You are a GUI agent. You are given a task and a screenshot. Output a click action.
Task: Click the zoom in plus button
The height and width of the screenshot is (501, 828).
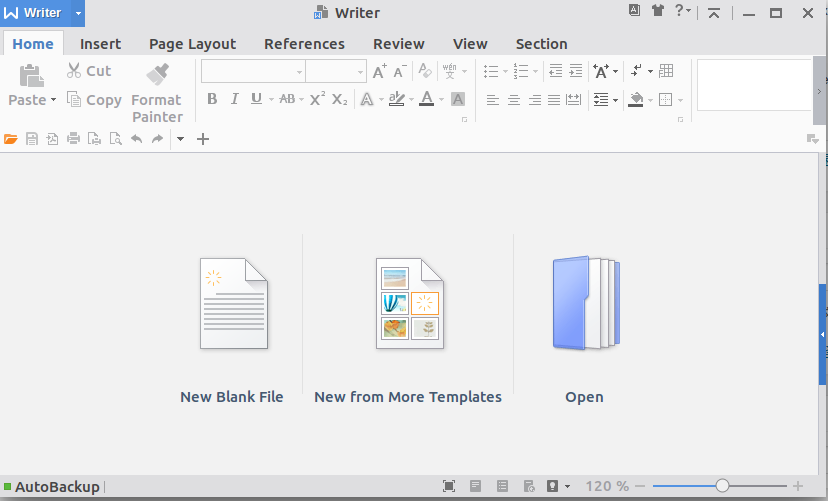(x=798, y=486)
